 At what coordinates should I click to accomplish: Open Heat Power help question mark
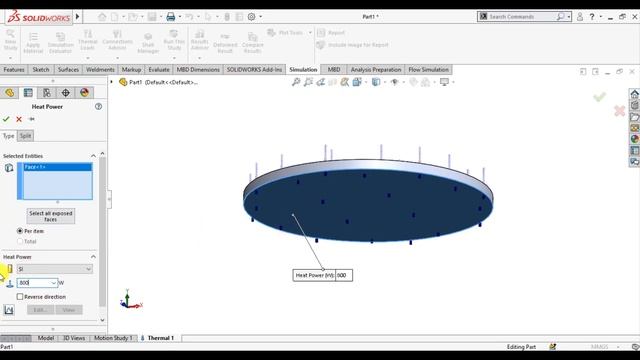click(98, 107)
